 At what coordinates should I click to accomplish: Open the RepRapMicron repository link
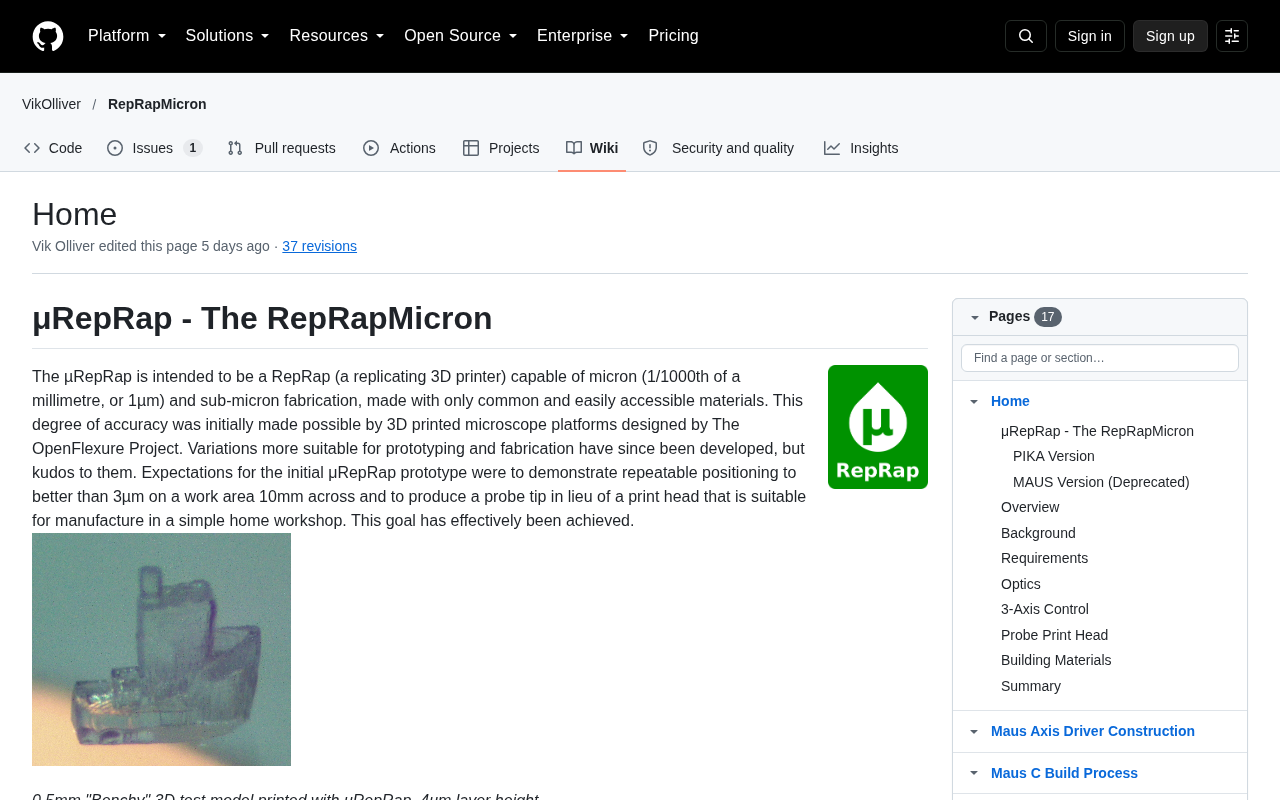157,104
